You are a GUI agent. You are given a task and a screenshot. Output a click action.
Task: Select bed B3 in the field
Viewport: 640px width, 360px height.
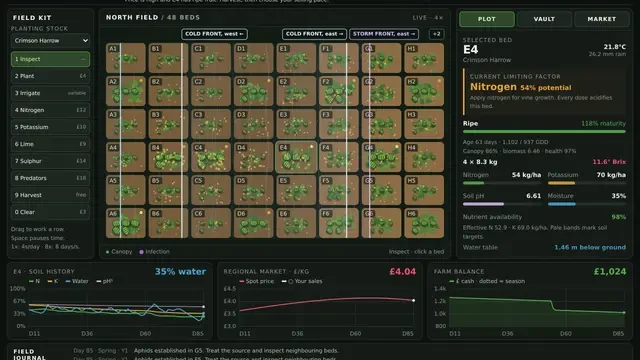168,124
